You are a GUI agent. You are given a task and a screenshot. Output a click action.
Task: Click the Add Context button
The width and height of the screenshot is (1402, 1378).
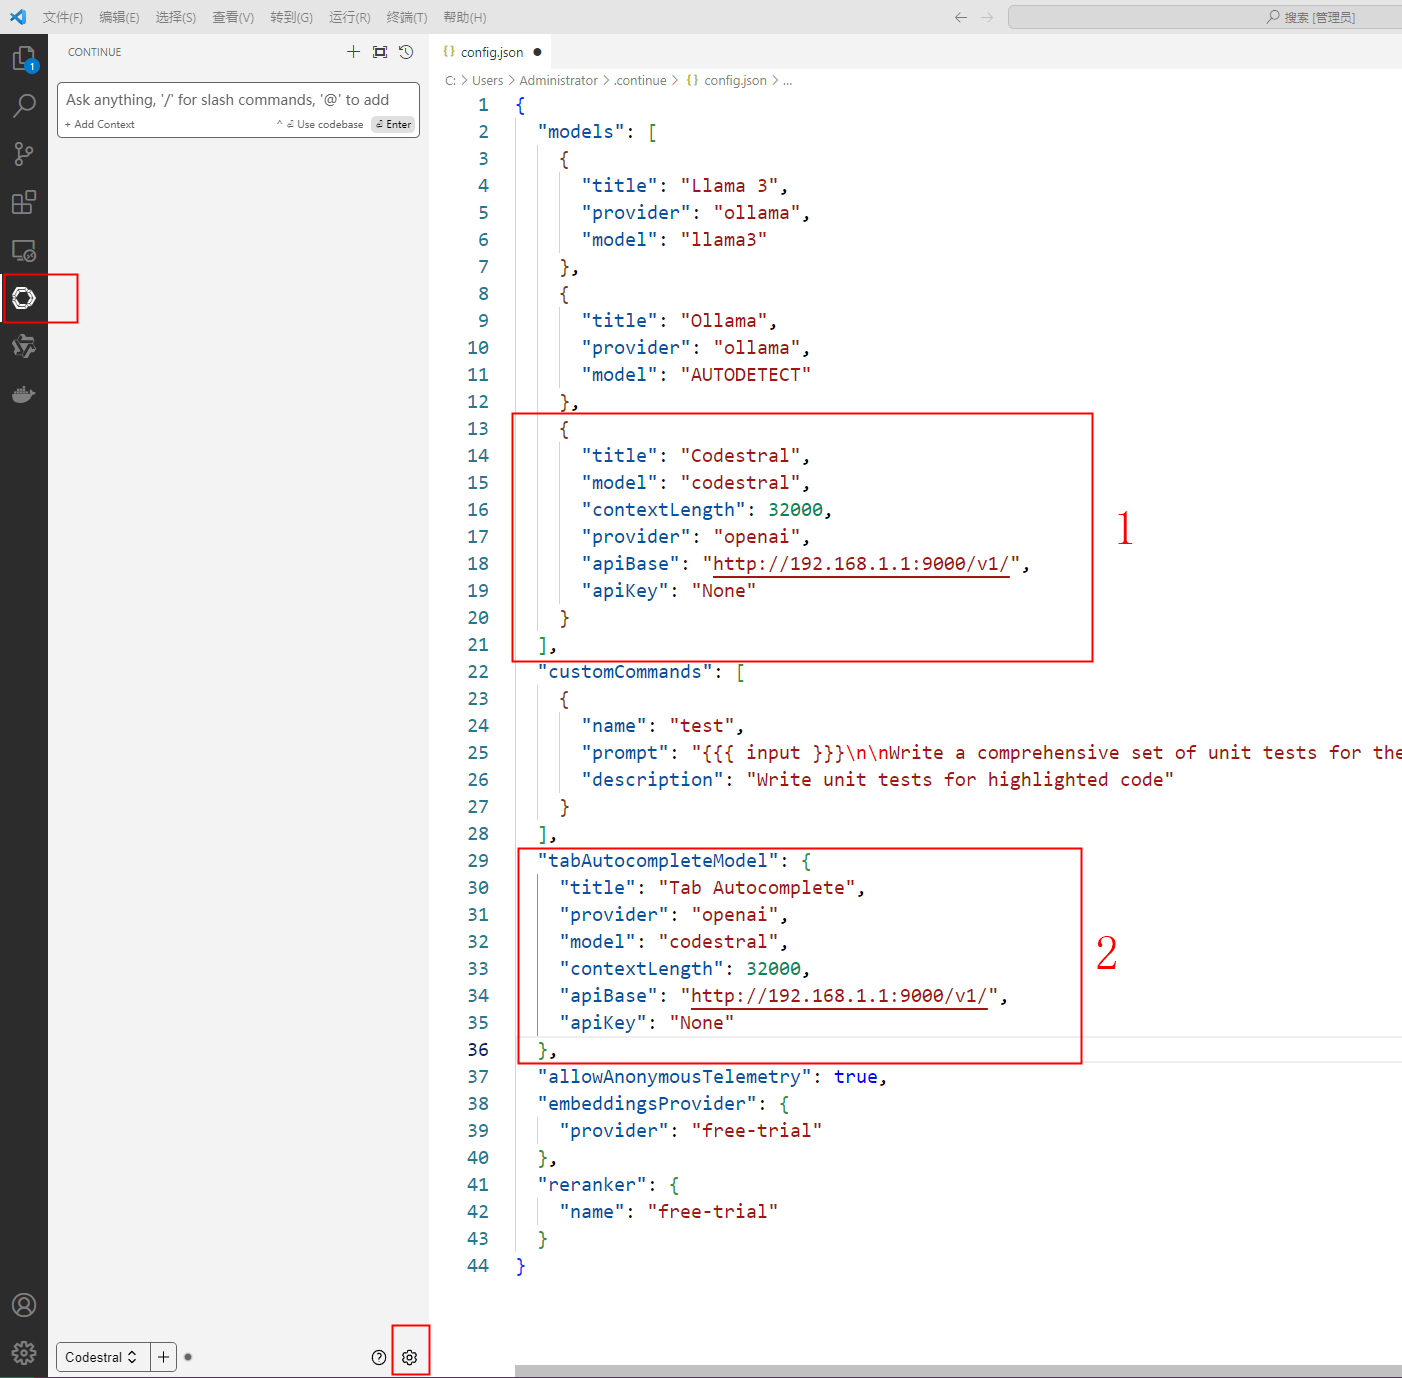(x=100, y=124)
